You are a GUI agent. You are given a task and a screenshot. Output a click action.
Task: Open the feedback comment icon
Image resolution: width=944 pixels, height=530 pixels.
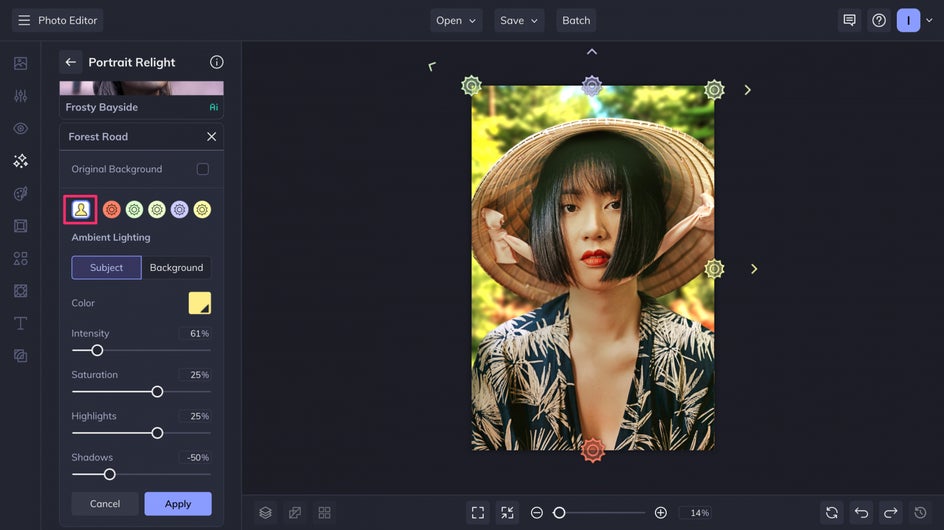pyautogui.click(x=849, y=20)
